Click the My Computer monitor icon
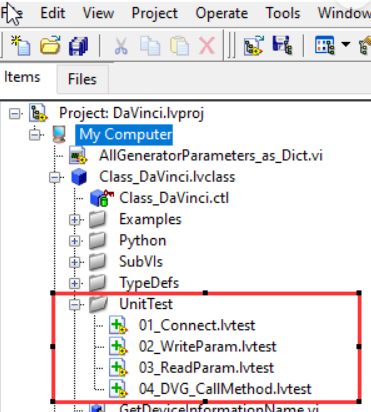This screenshot has width=371, height=412. point(59,134)
